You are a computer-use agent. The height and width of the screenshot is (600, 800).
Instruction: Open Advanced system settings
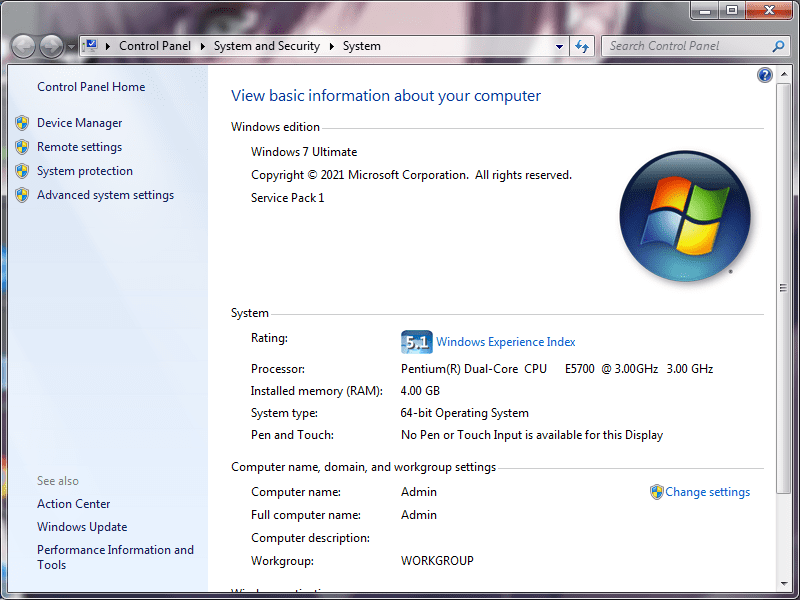105,195
